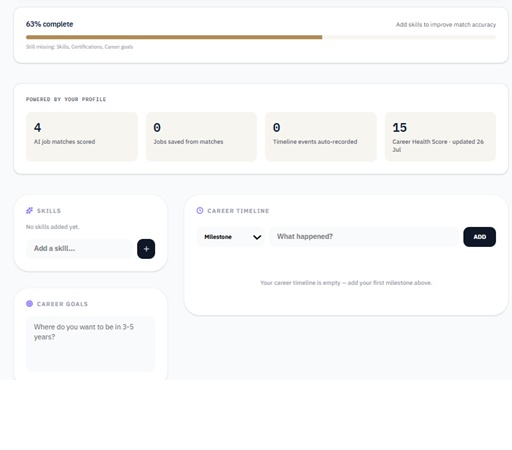Click '63% complete' heading
Image resolution: width=512 pixels, height=450 pixels.
(x=49, y=24)
